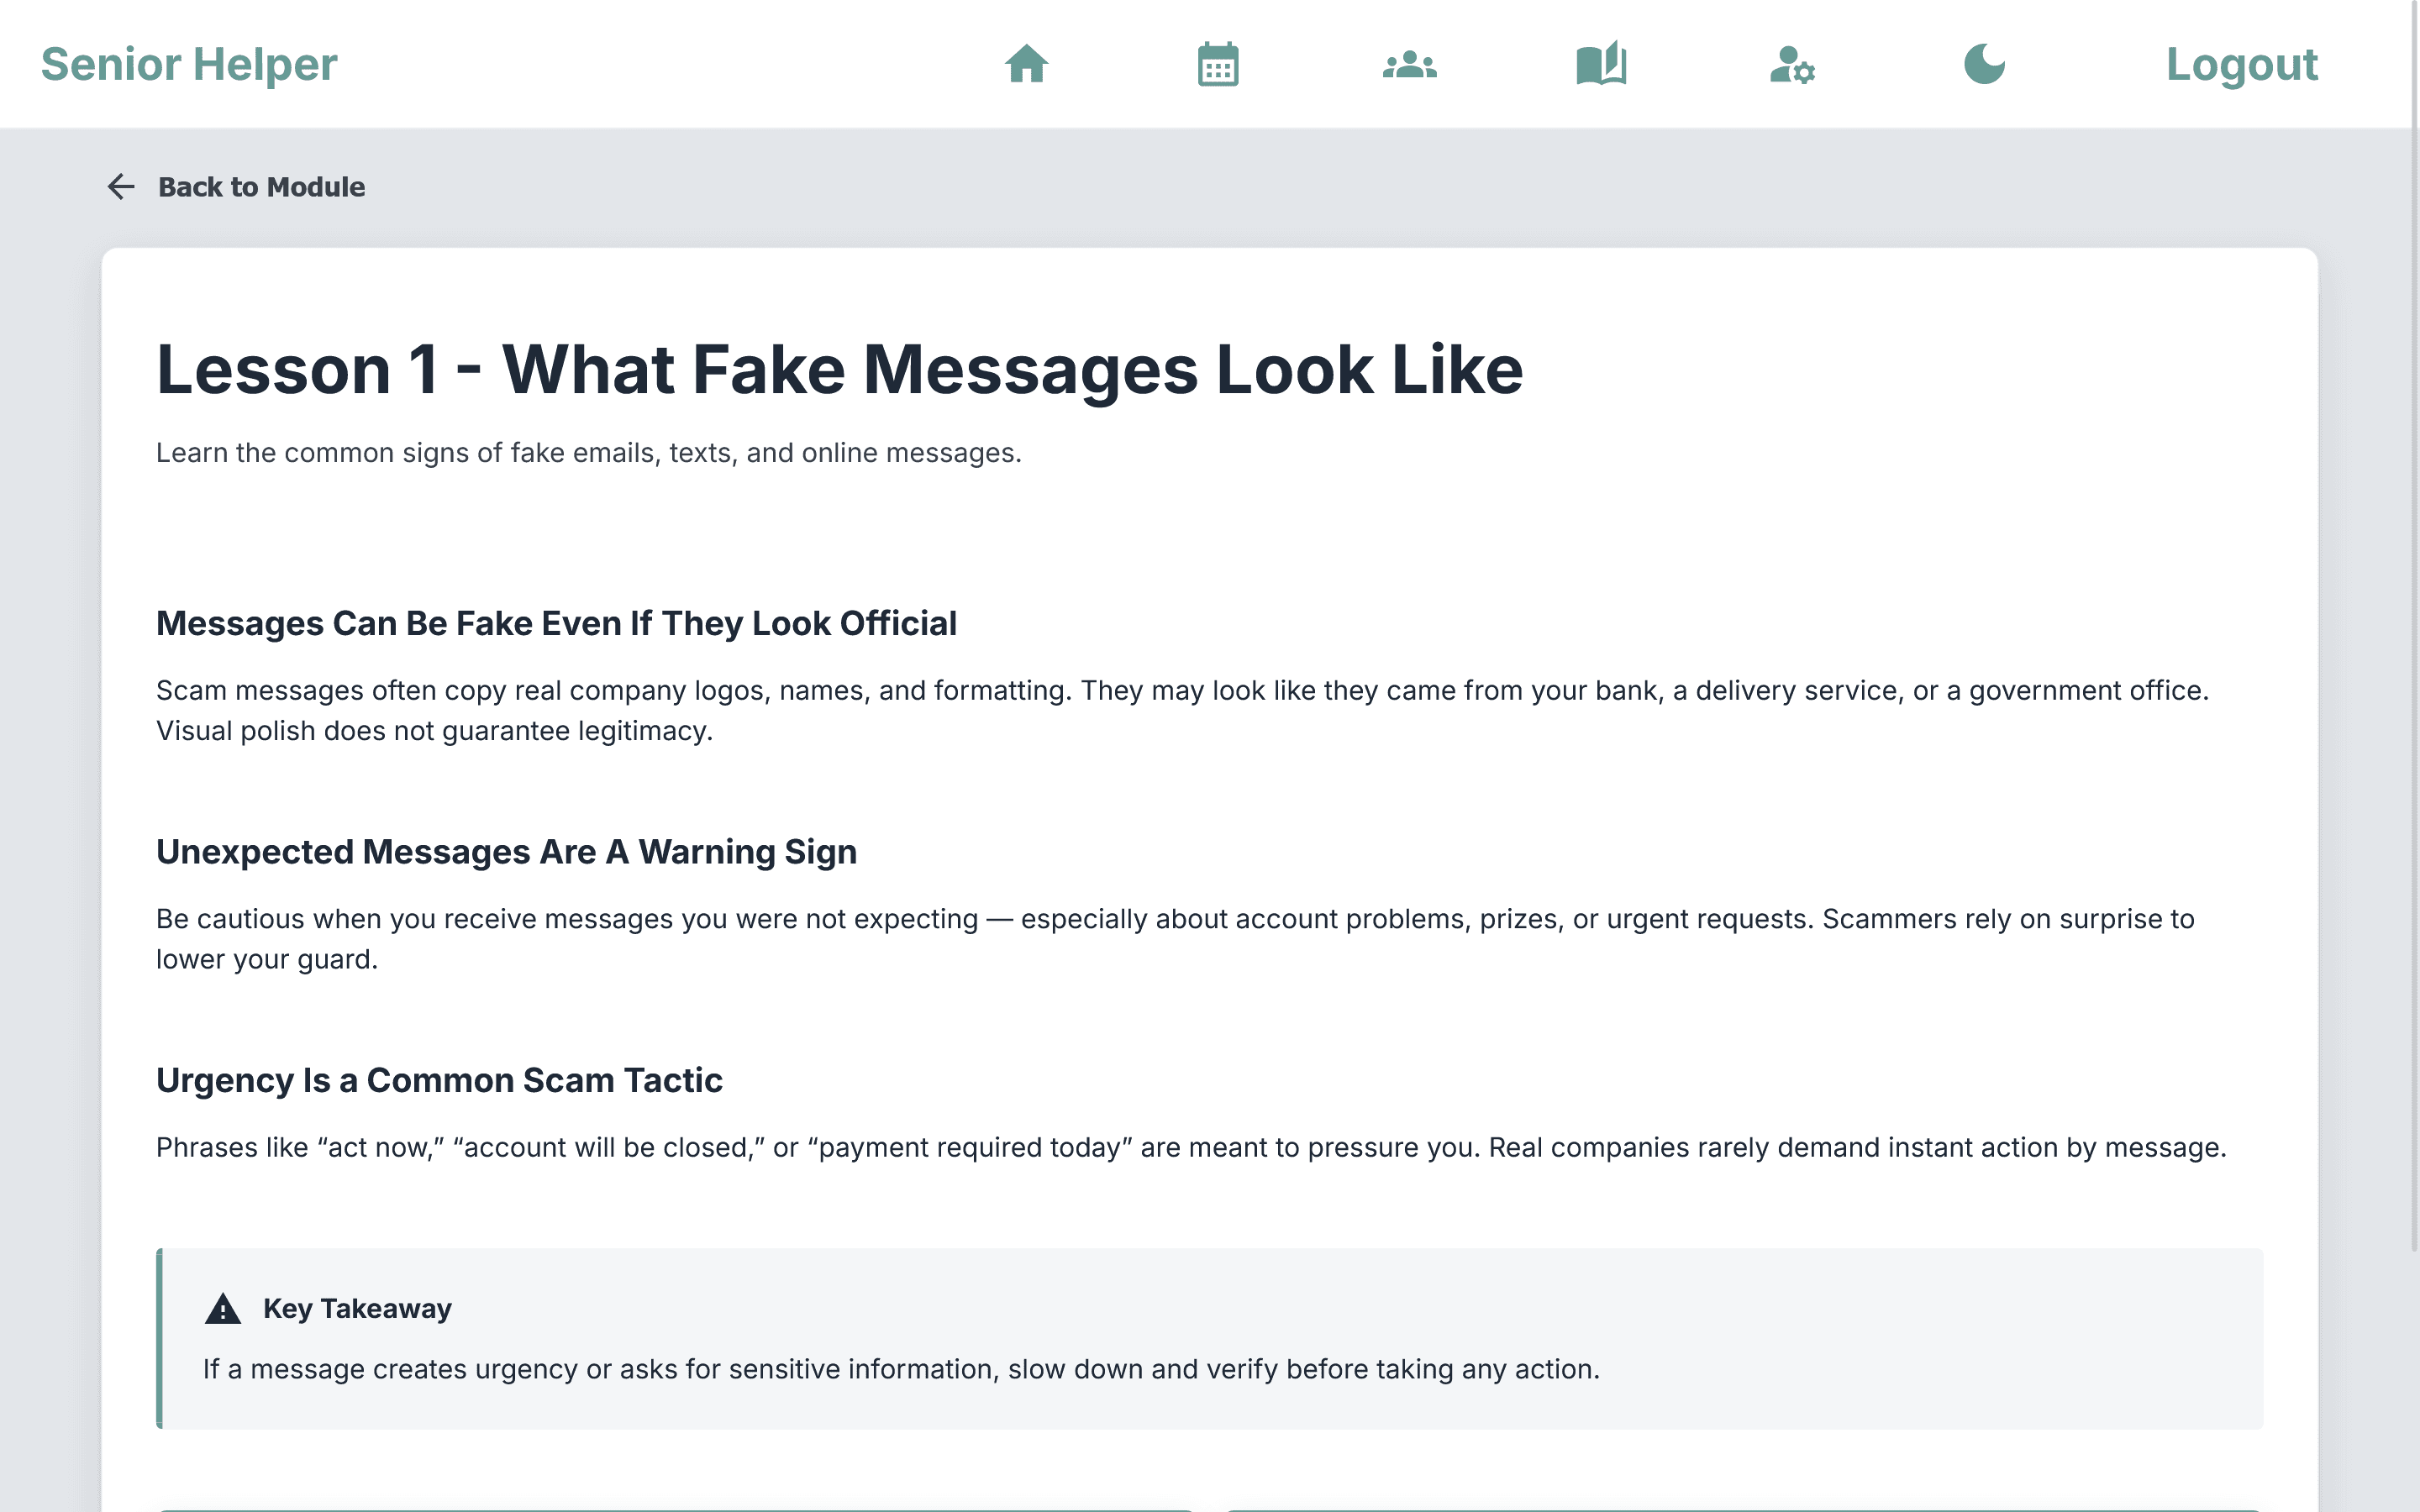Click the Senior Helper logo
Screen dimensions: 2420x1512
pos(189,64)
